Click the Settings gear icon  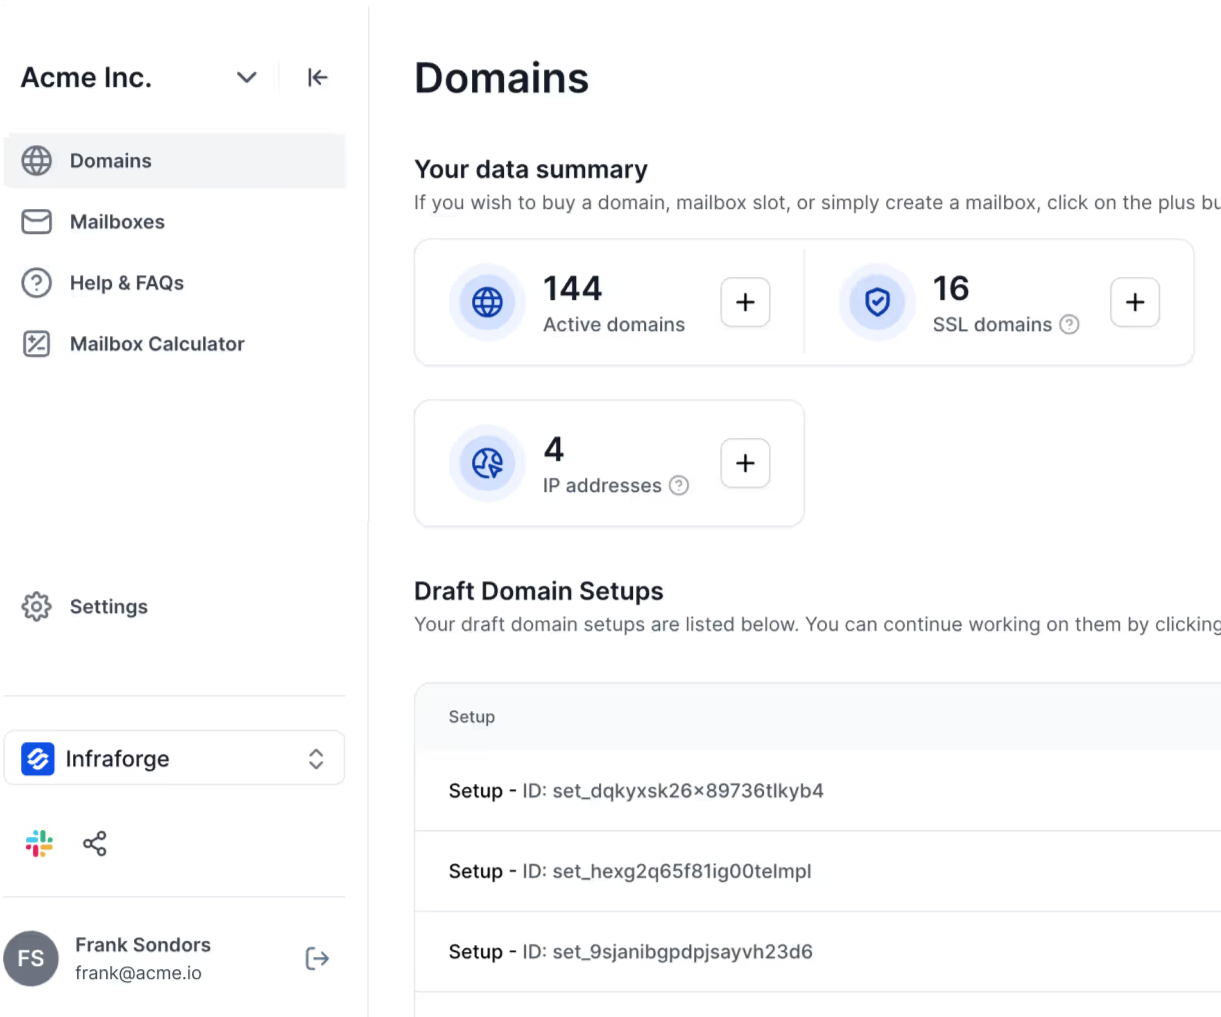(37, 607)
